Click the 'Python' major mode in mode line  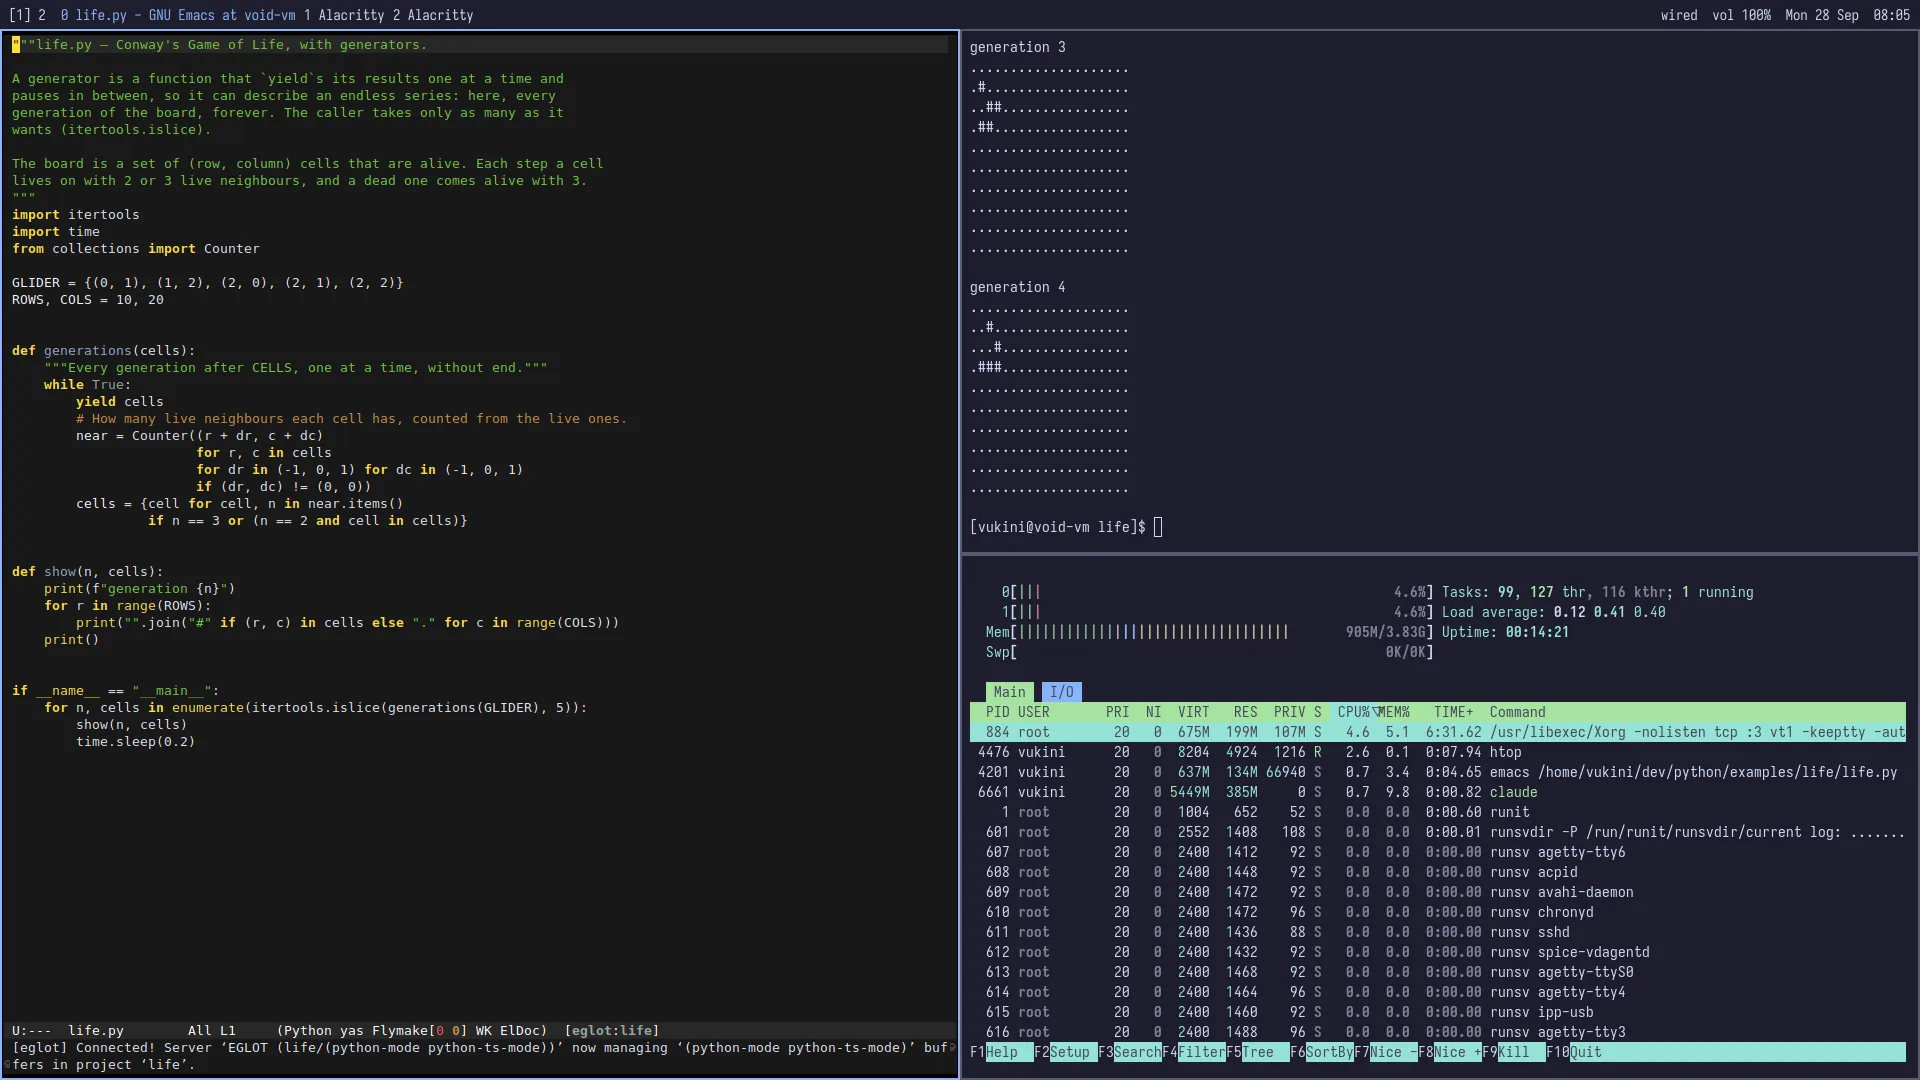point(308,1030)
